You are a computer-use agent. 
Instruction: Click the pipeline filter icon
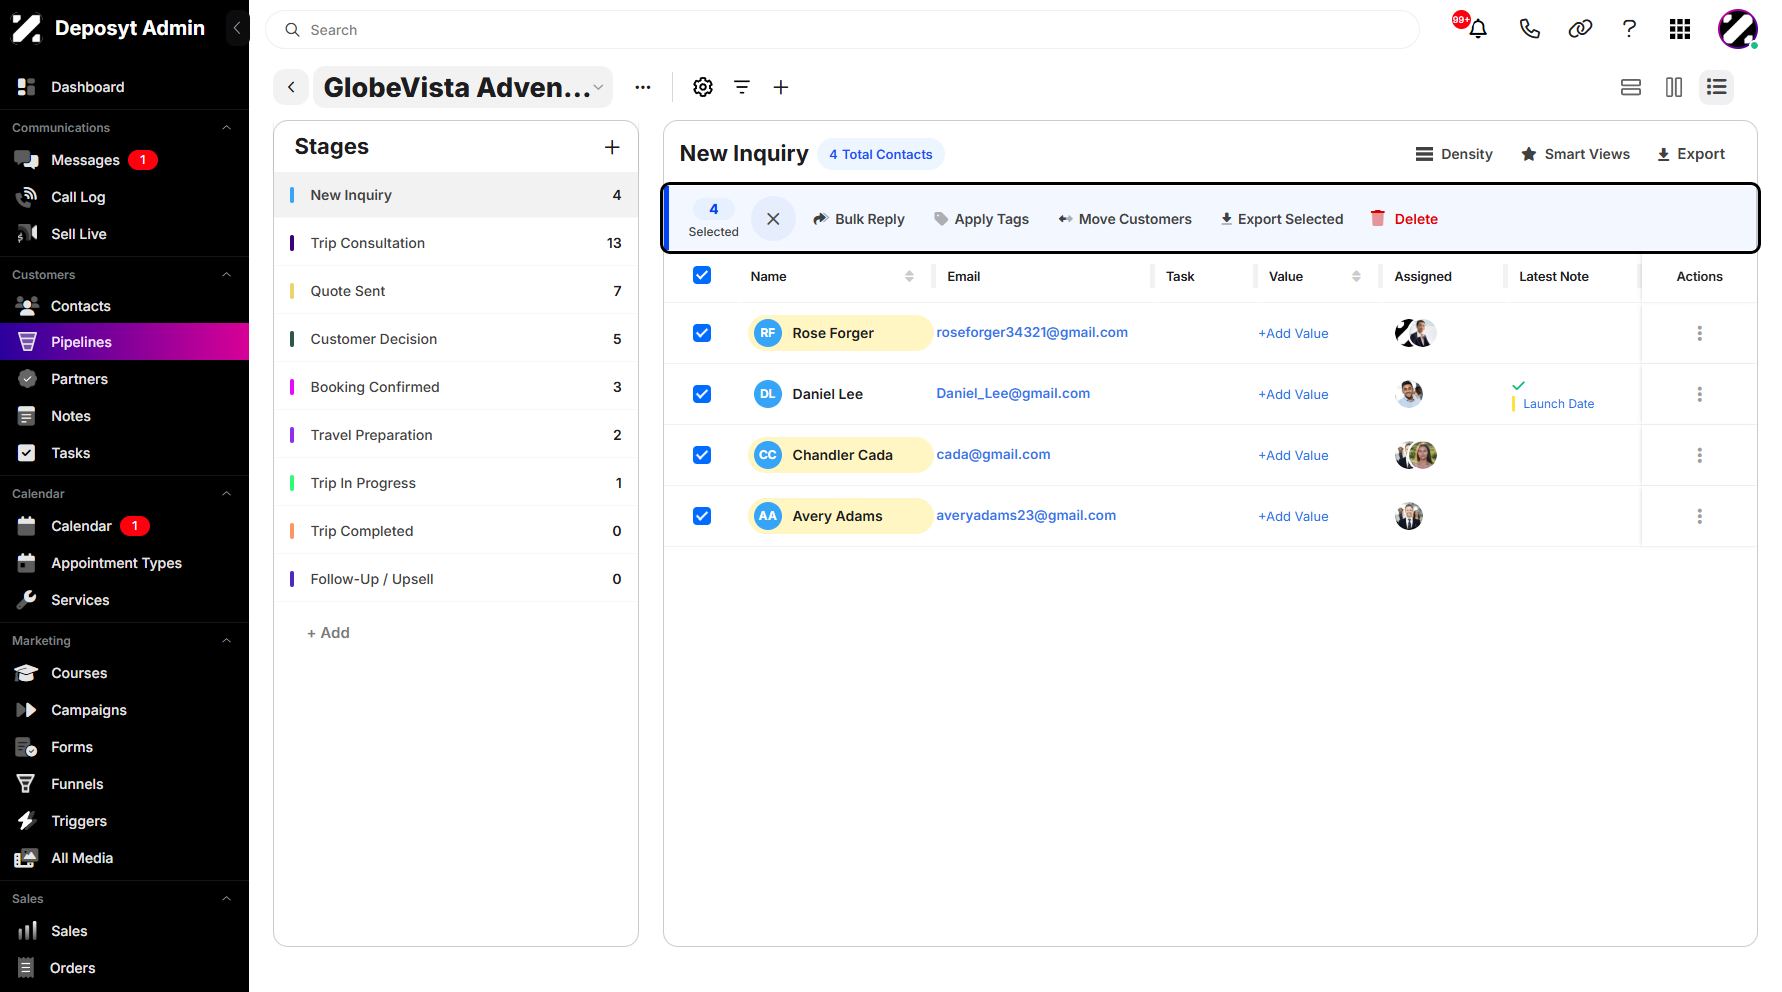tap(742, 87)
